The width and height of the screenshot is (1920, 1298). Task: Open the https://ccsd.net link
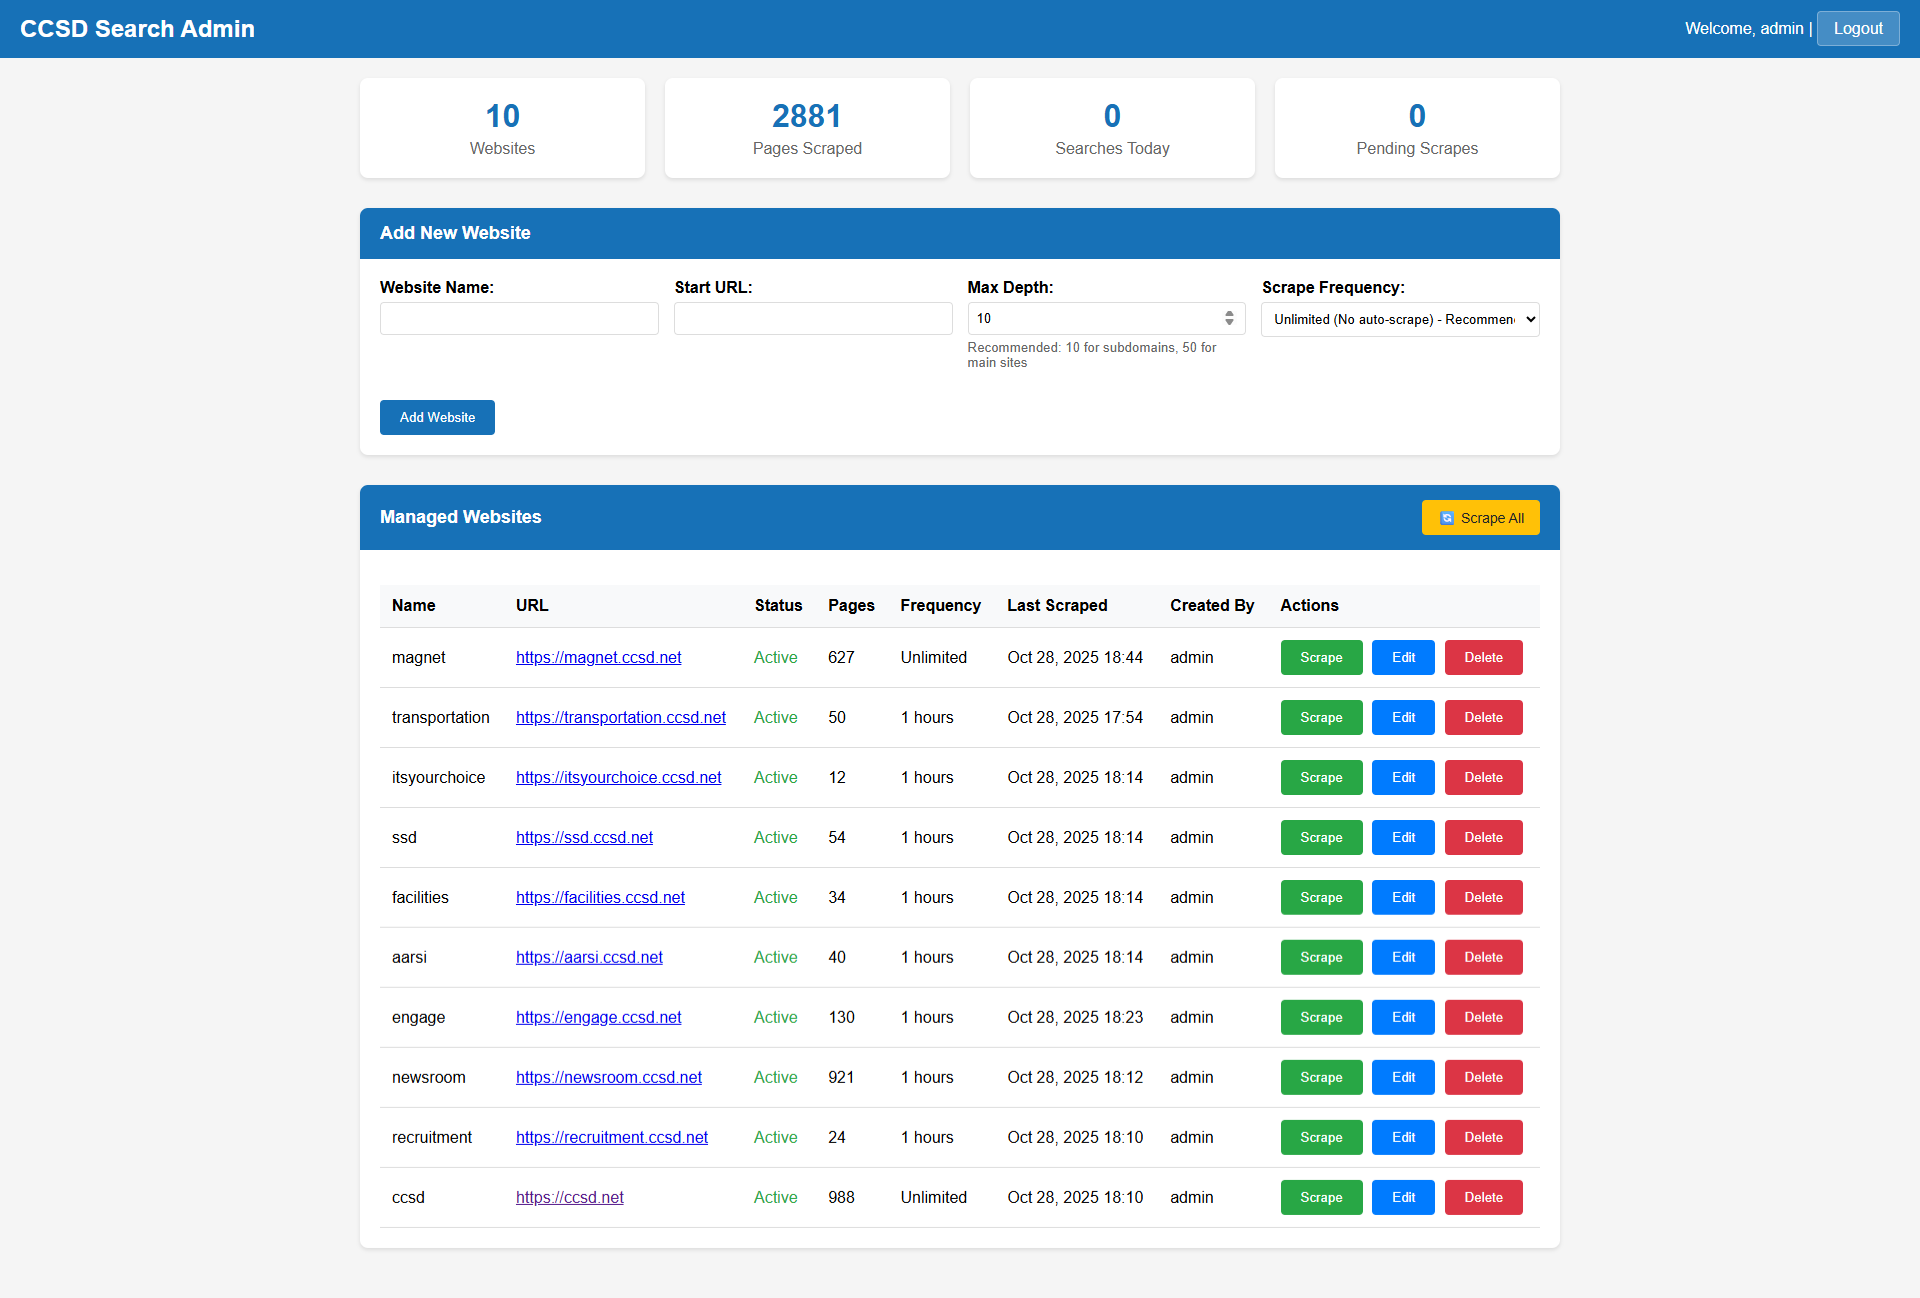tap(569, 1197)
